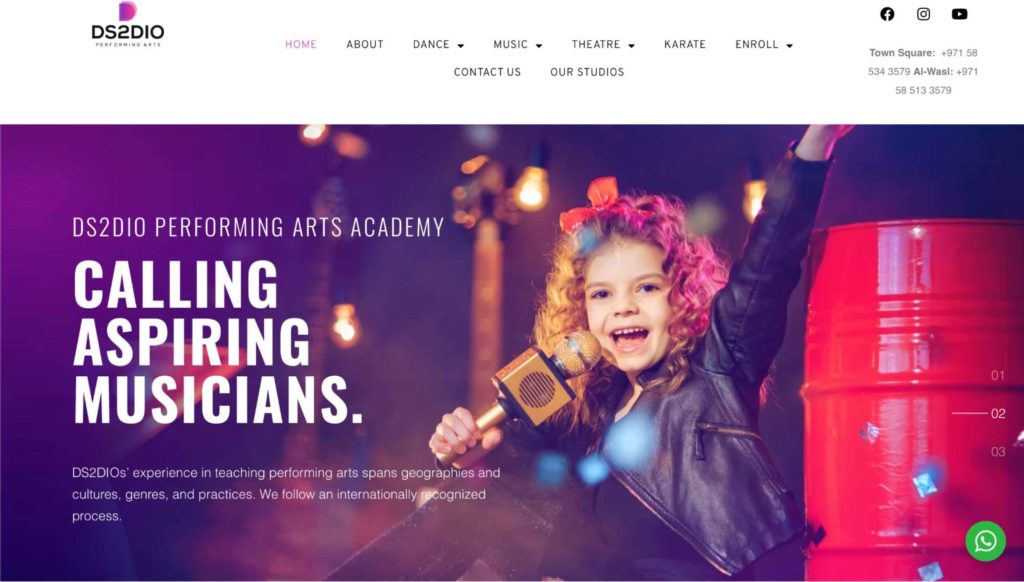The height and width of the screenshot is (582, 1024).
Task: Navigate to Contact Us
Action: 487,72
